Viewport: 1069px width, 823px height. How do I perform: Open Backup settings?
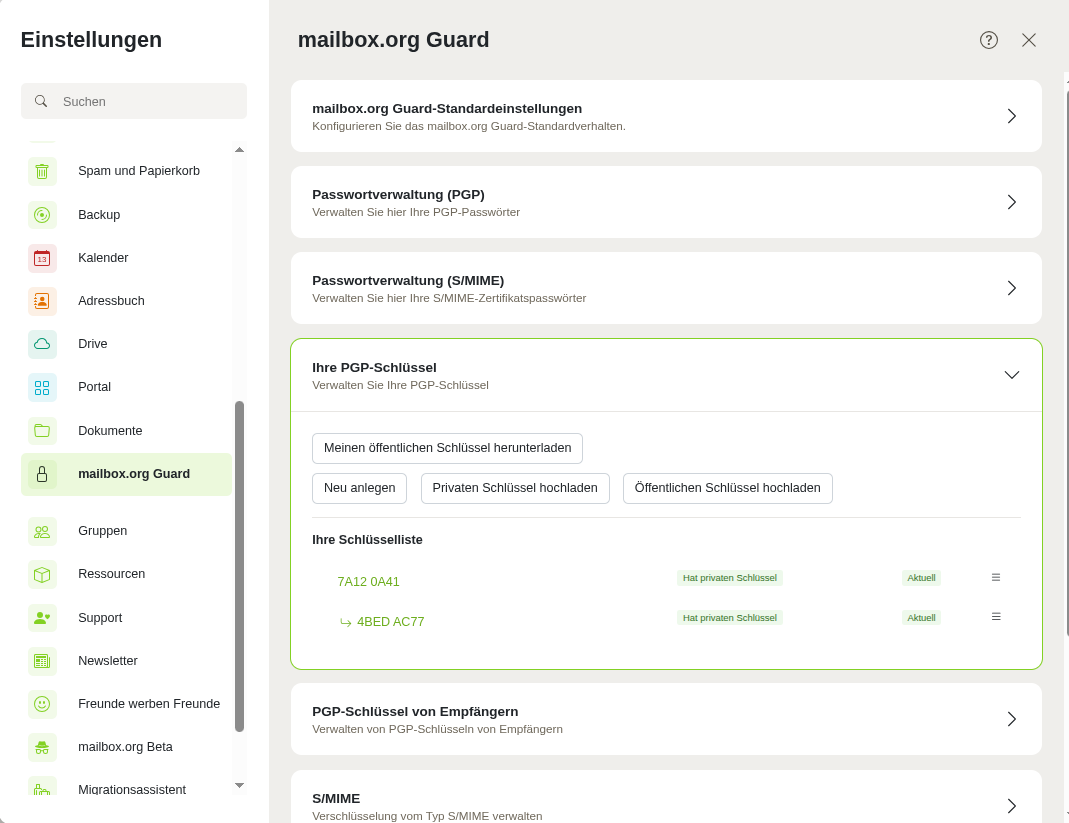(x=126, y=215)
